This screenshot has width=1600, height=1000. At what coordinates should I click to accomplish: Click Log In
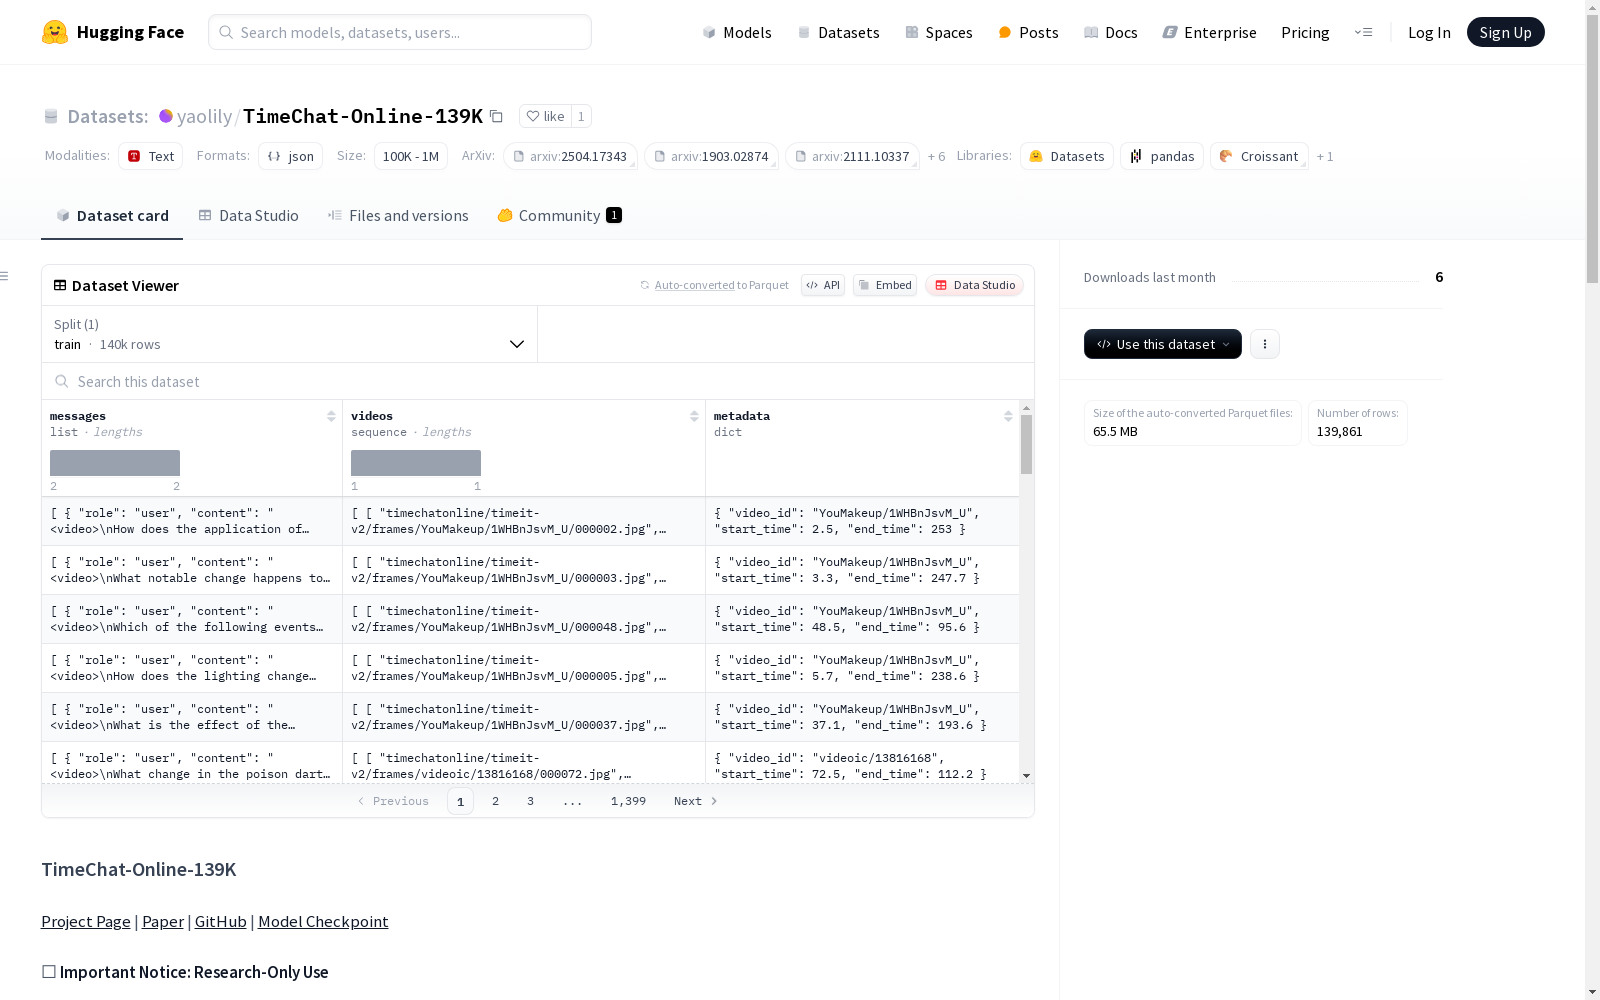1429,32
